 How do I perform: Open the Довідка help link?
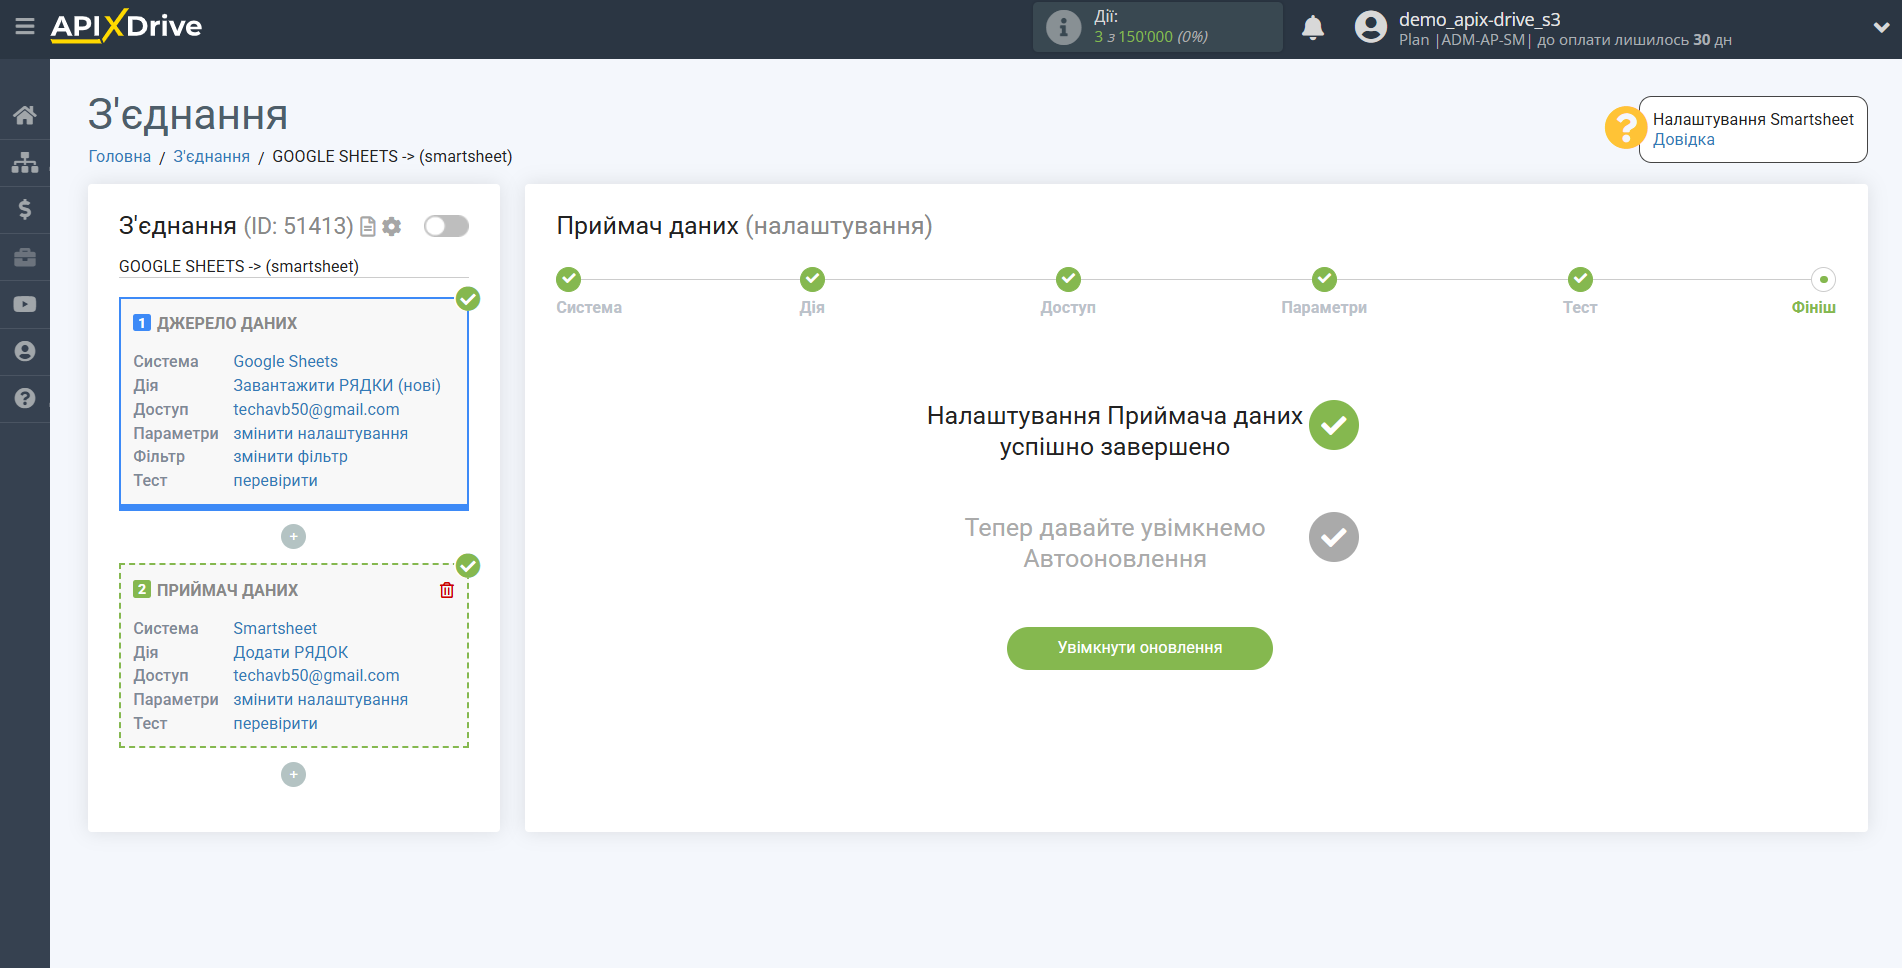point(1683,140)
